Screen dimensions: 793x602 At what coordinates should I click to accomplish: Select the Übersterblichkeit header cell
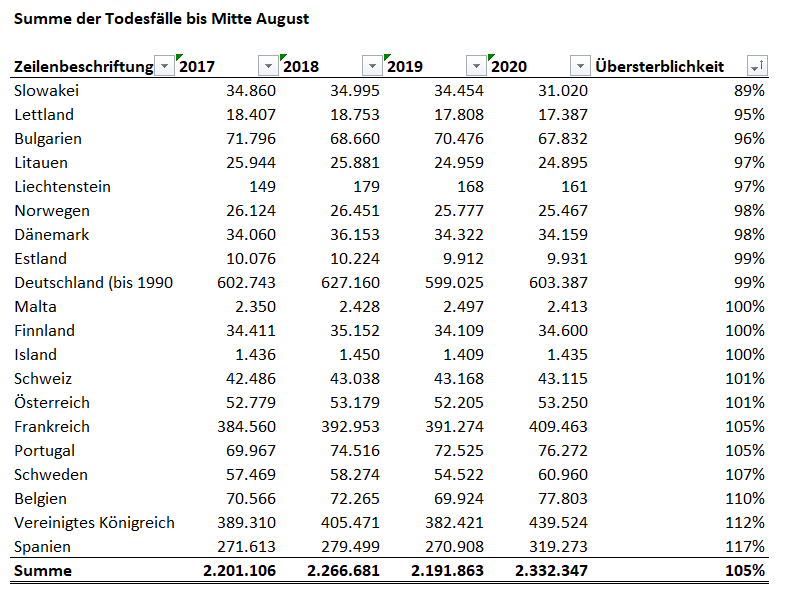coord(659,67)
